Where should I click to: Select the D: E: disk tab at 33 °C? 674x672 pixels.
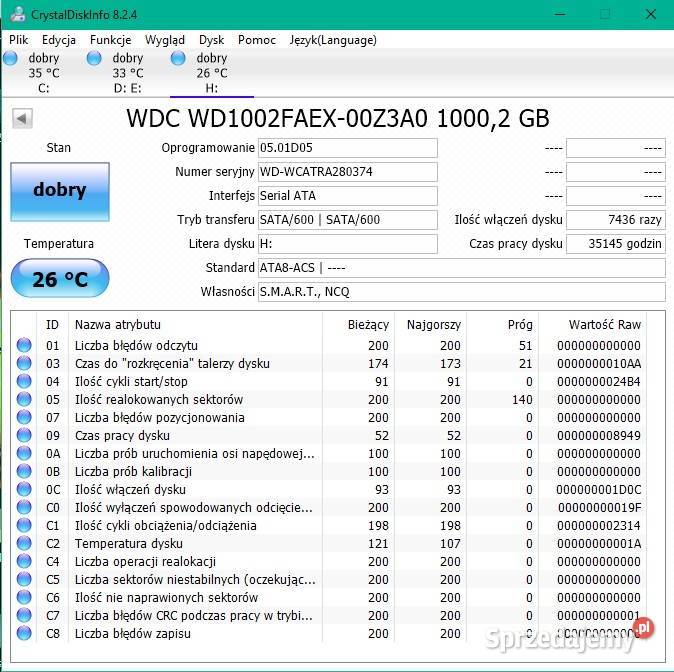[128, 73]
